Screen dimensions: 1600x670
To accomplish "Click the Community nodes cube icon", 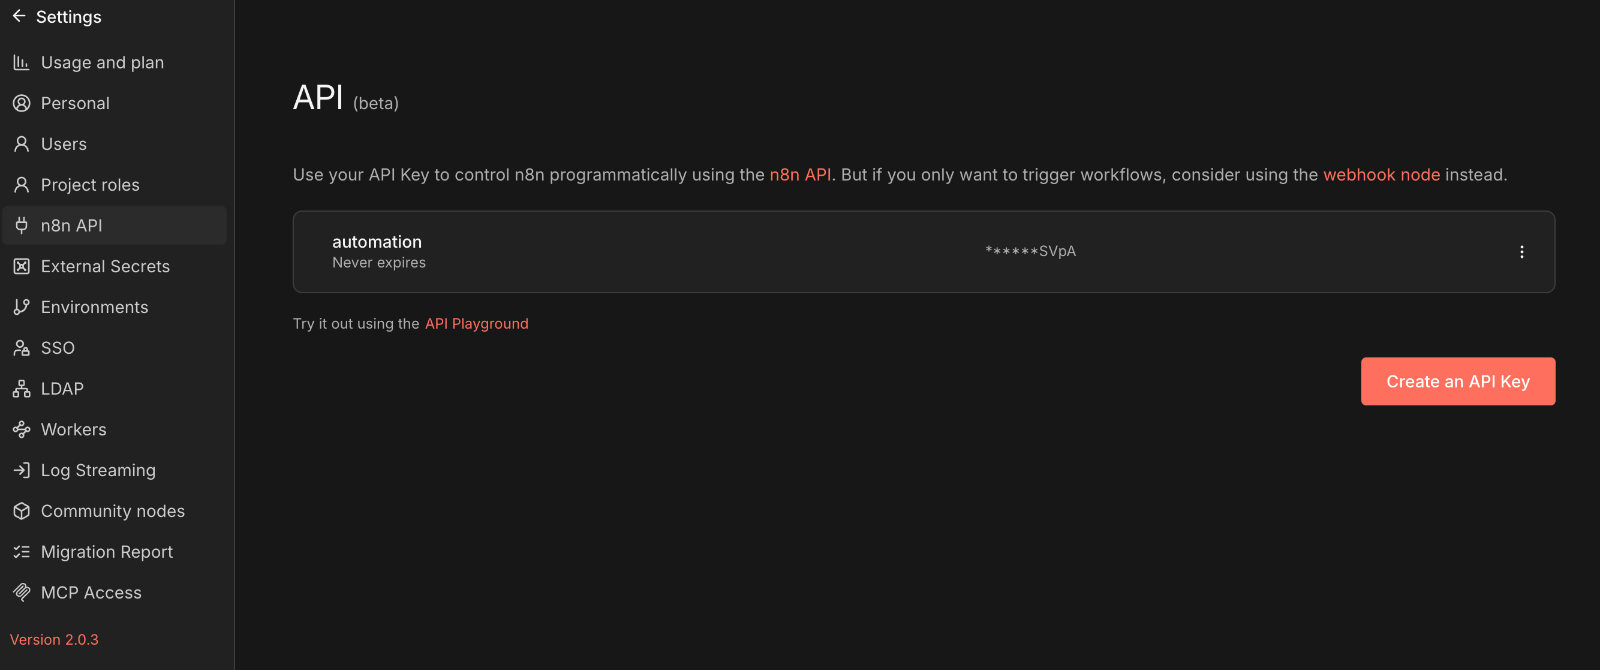I will click(x=21, y=511).
